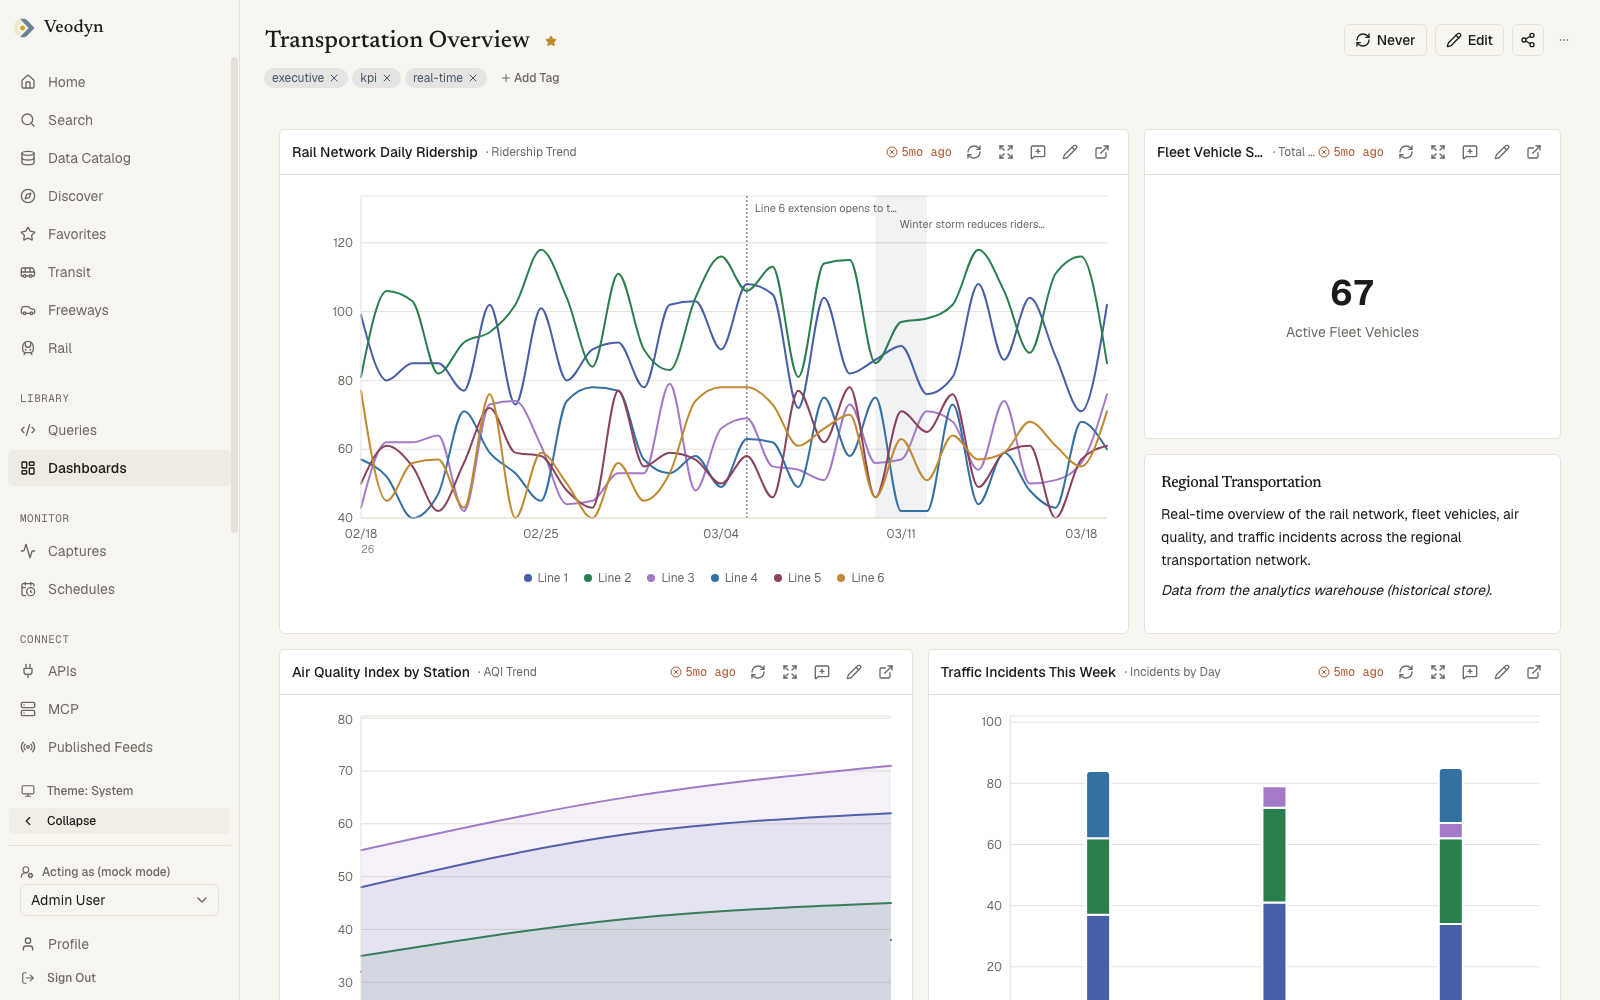The width and height of the screenshot is (1600, 1000).
Task: Remove the kpi tag
Action: (x=387, y=78)
